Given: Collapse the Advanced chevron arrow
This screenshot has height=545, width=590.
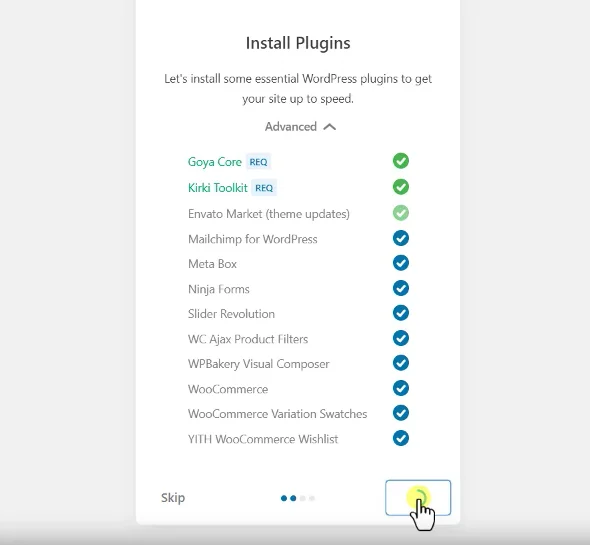Looking at the screenshot, I should pyautogui.click(x=329, y=127).
